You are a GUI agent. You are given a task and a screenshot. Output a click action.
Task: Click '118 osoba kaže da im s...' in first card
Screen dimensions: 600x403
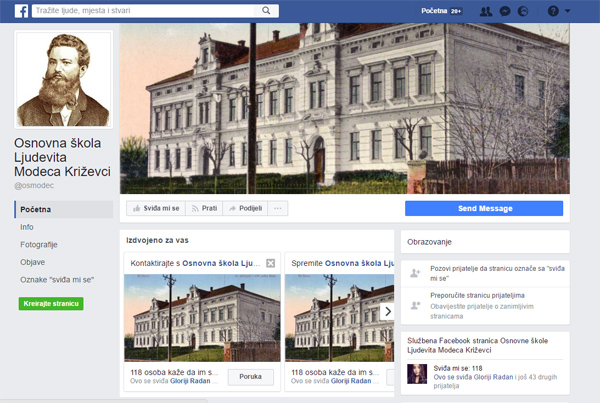174,372
